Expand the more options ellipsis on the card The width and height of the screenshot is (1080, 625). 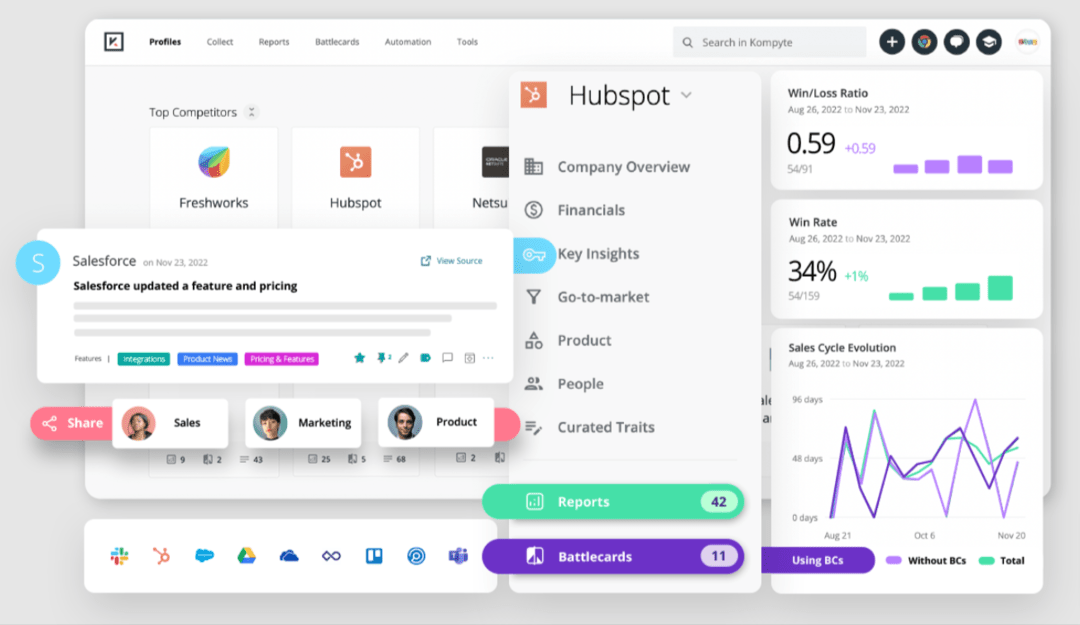click(488, 358)
